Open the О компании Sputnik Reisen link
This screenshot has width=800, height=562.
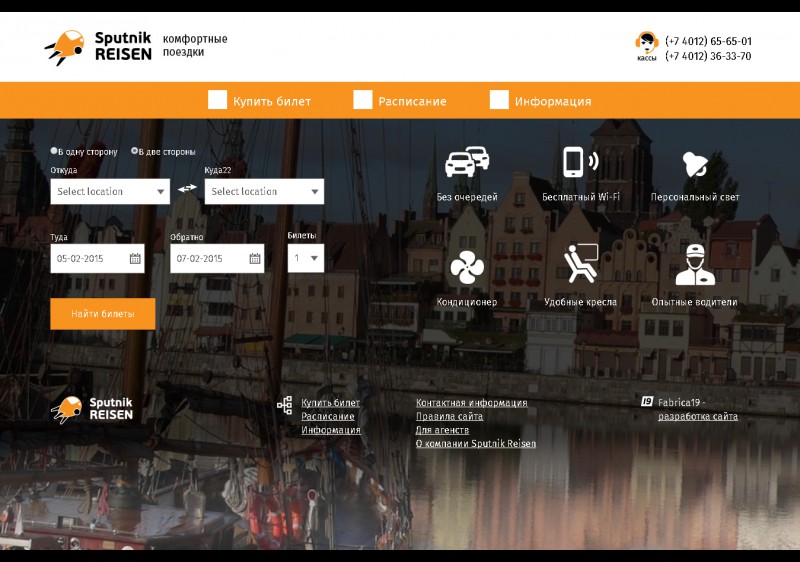pos(476,444)
